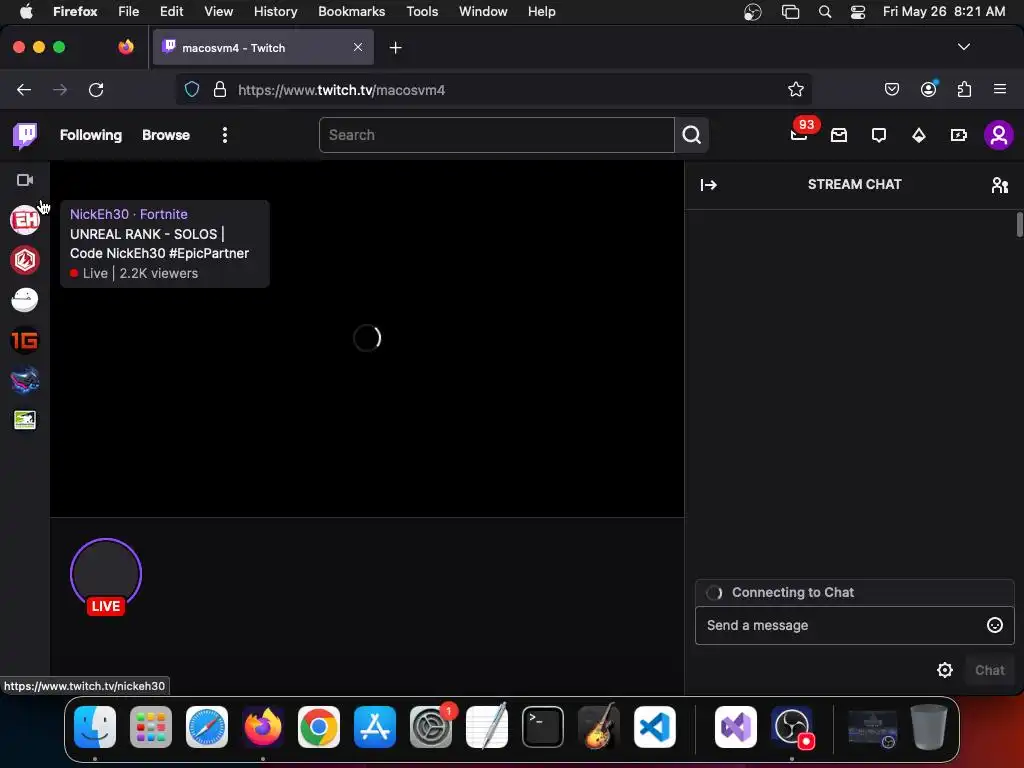Open the Edit menu
Screen dimensions: 1024x768
(172, 12)
